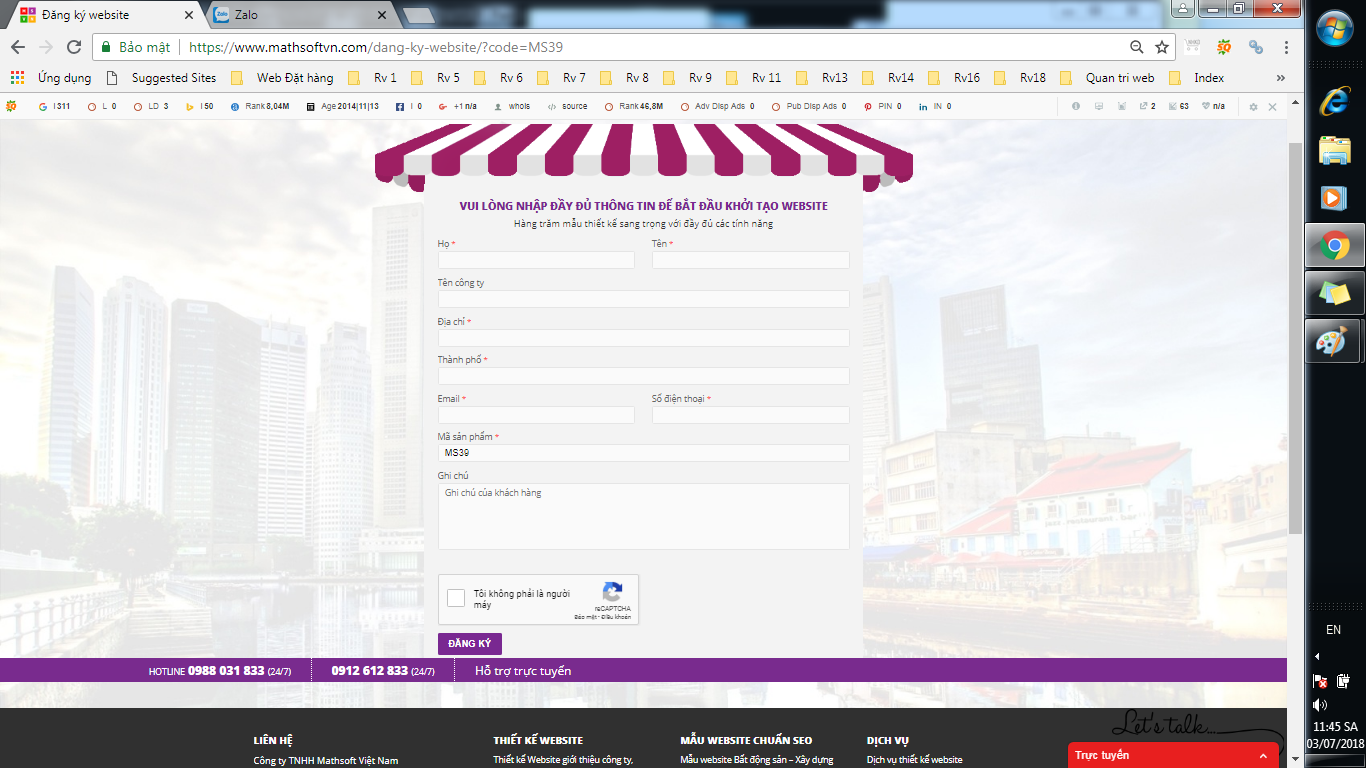Click the taskbar clock 11:45 SA
1366x768 pixels.
(x=1335, y=727)
